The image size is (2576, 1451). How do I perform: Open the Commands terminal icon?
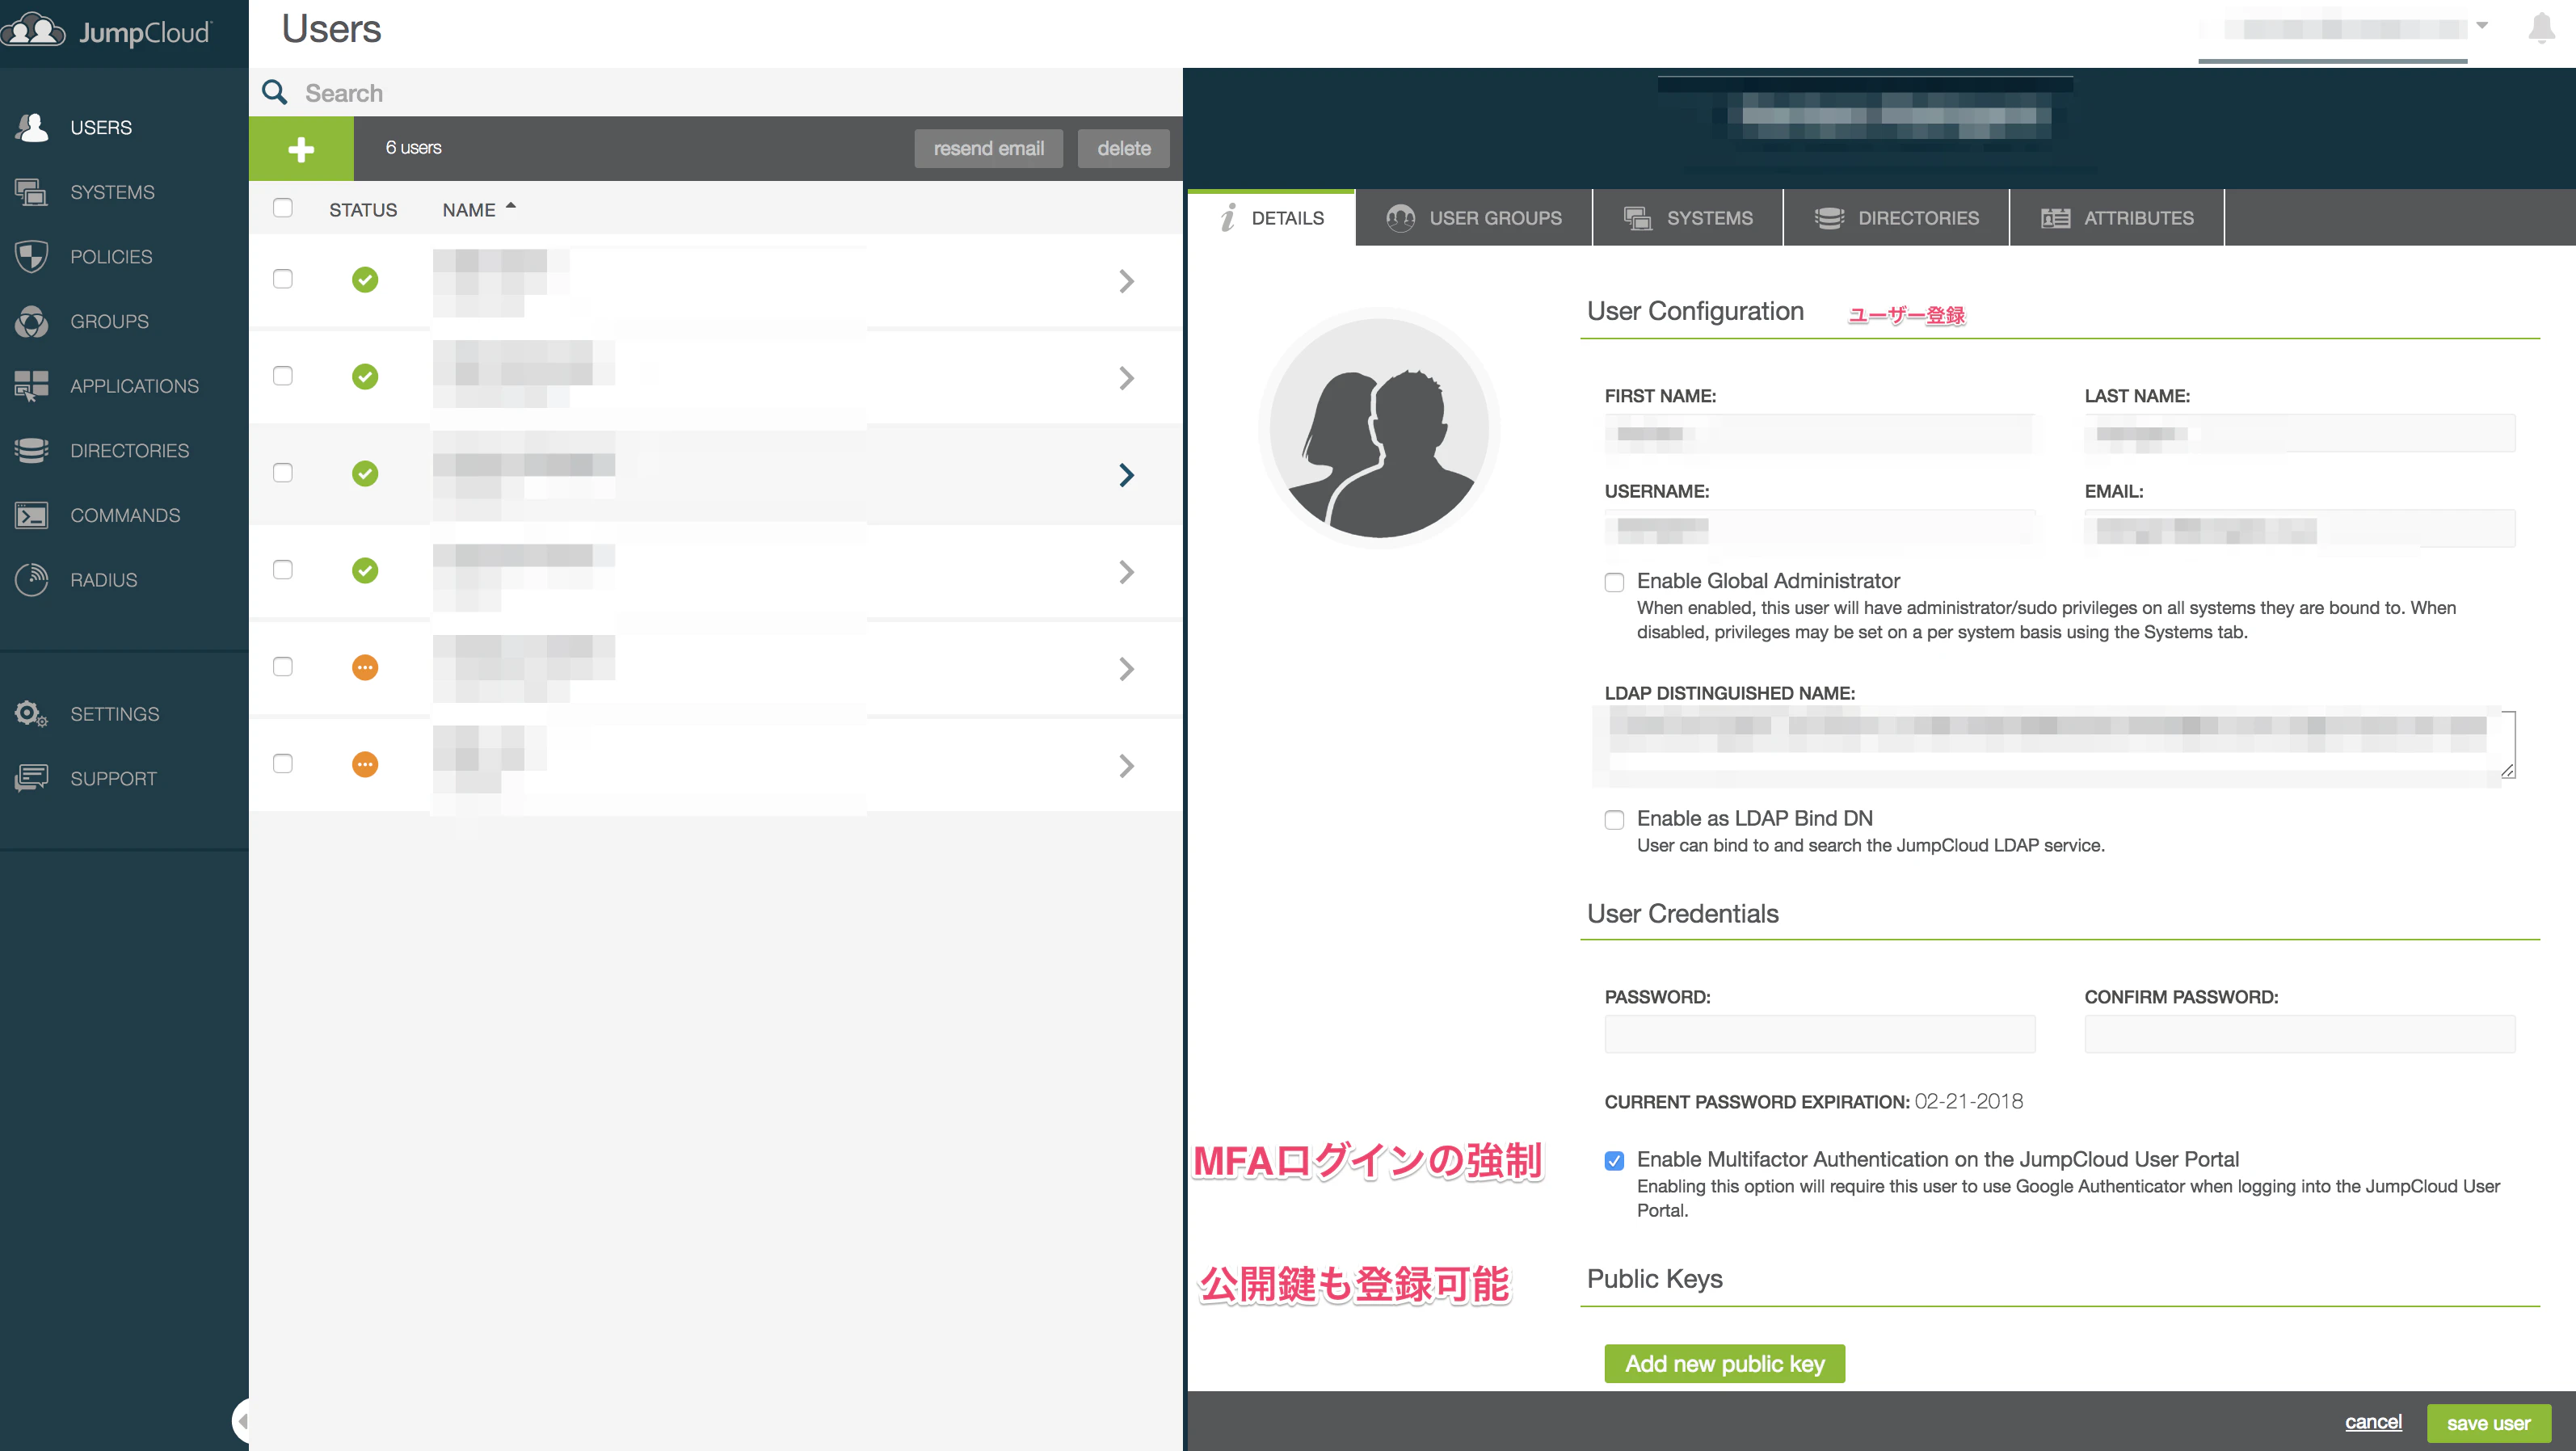[32, 515]
